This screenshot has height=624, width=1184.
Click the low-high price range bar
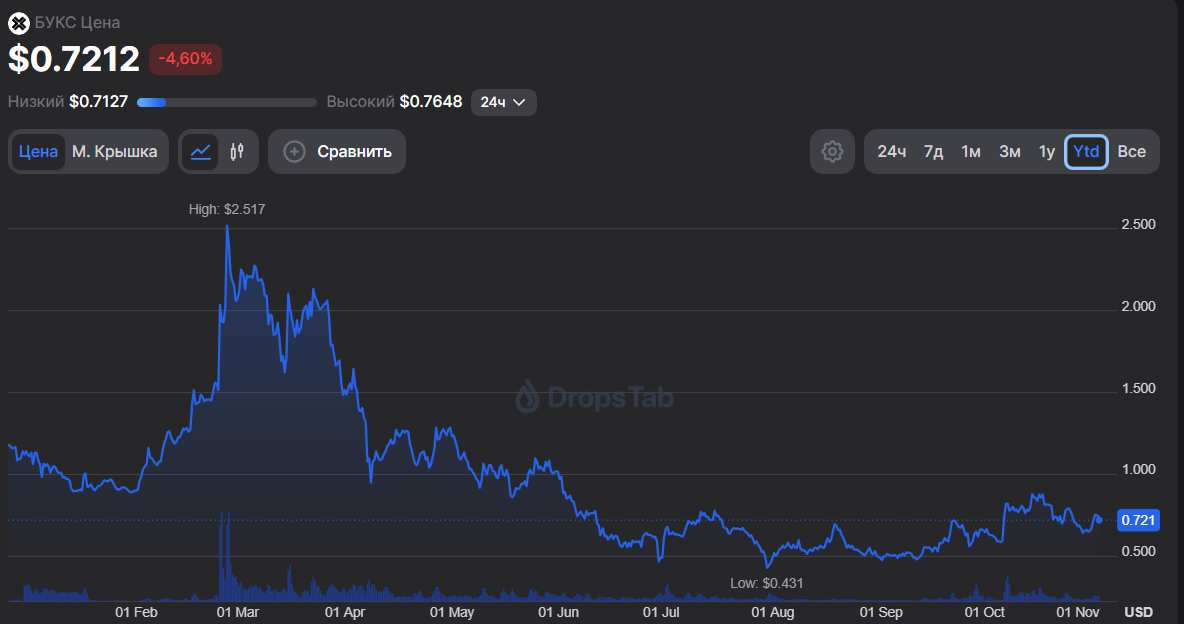(x=227, y=102)
